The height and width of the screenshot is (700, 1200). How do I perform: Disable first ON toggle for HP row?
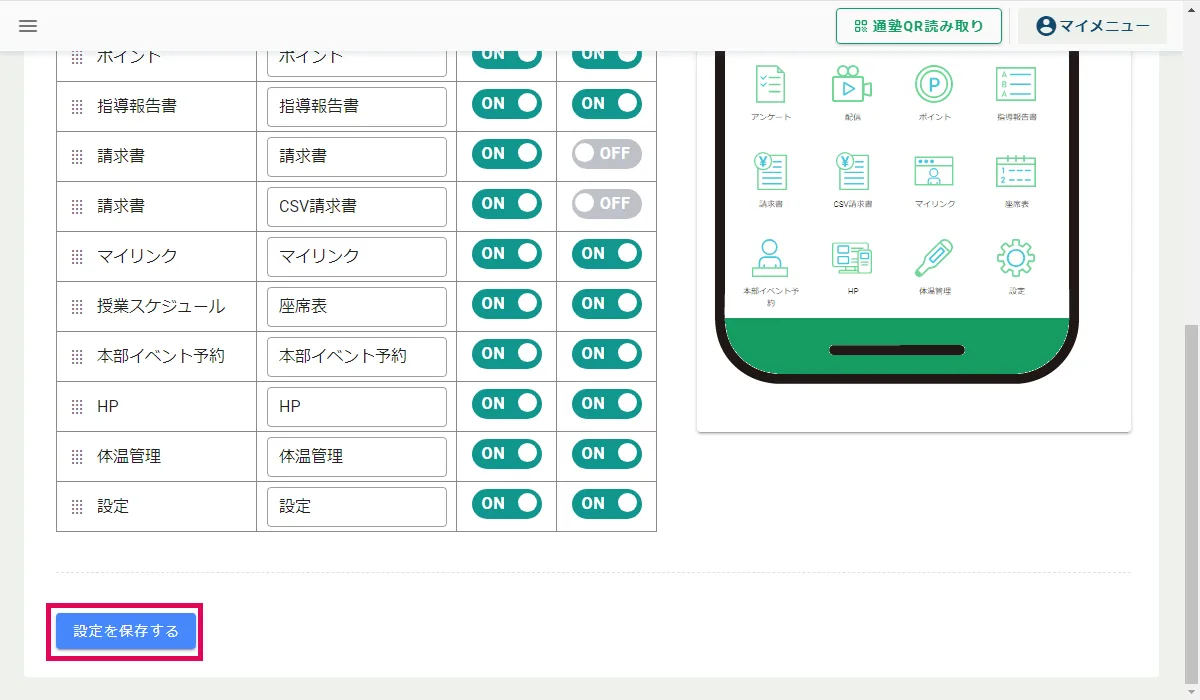coord(507,404)
